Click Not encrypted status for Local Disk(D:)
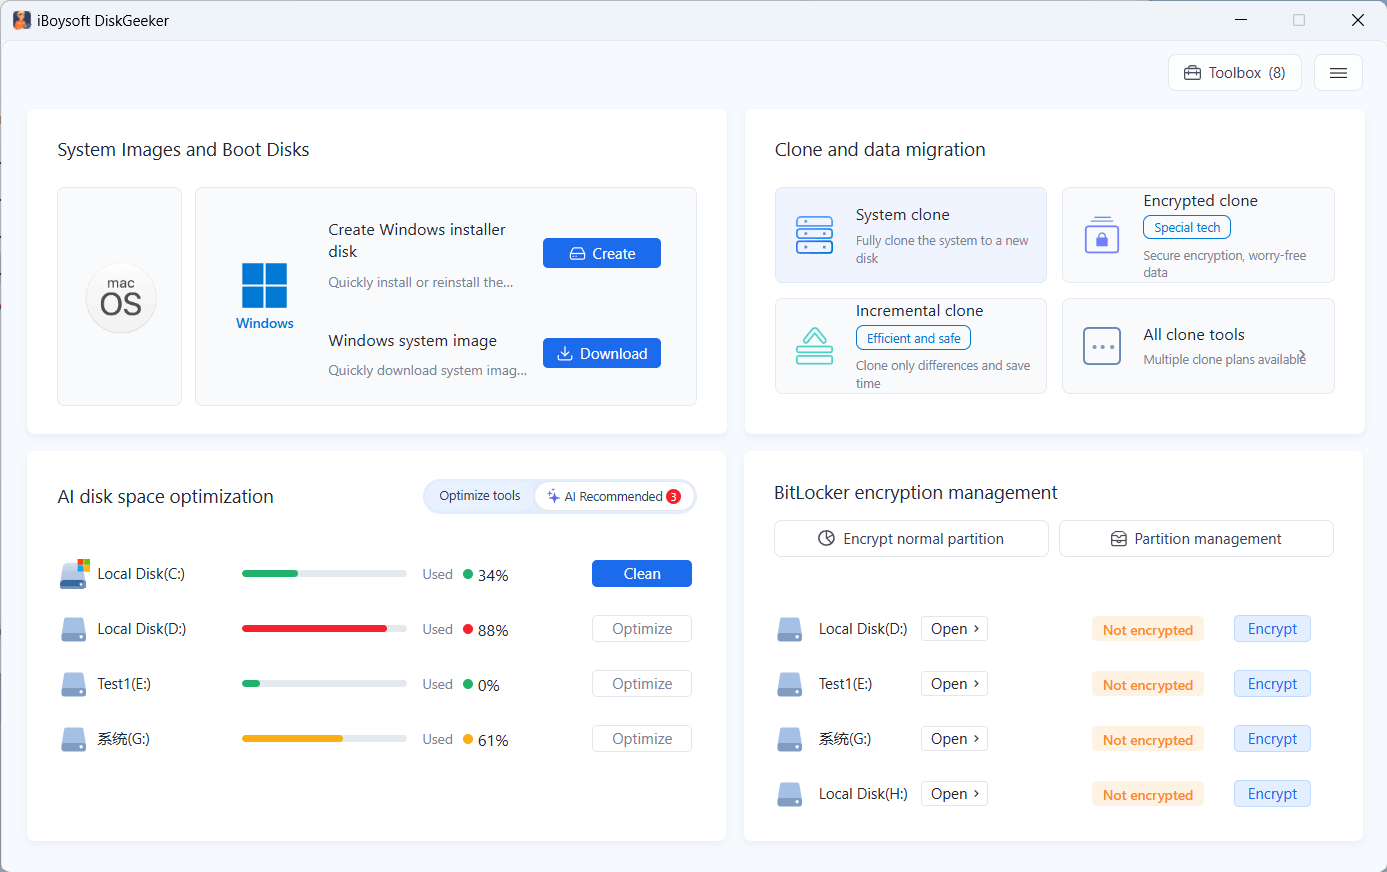The width and height of the screenshot is (1387, 872). [1148, 630]
